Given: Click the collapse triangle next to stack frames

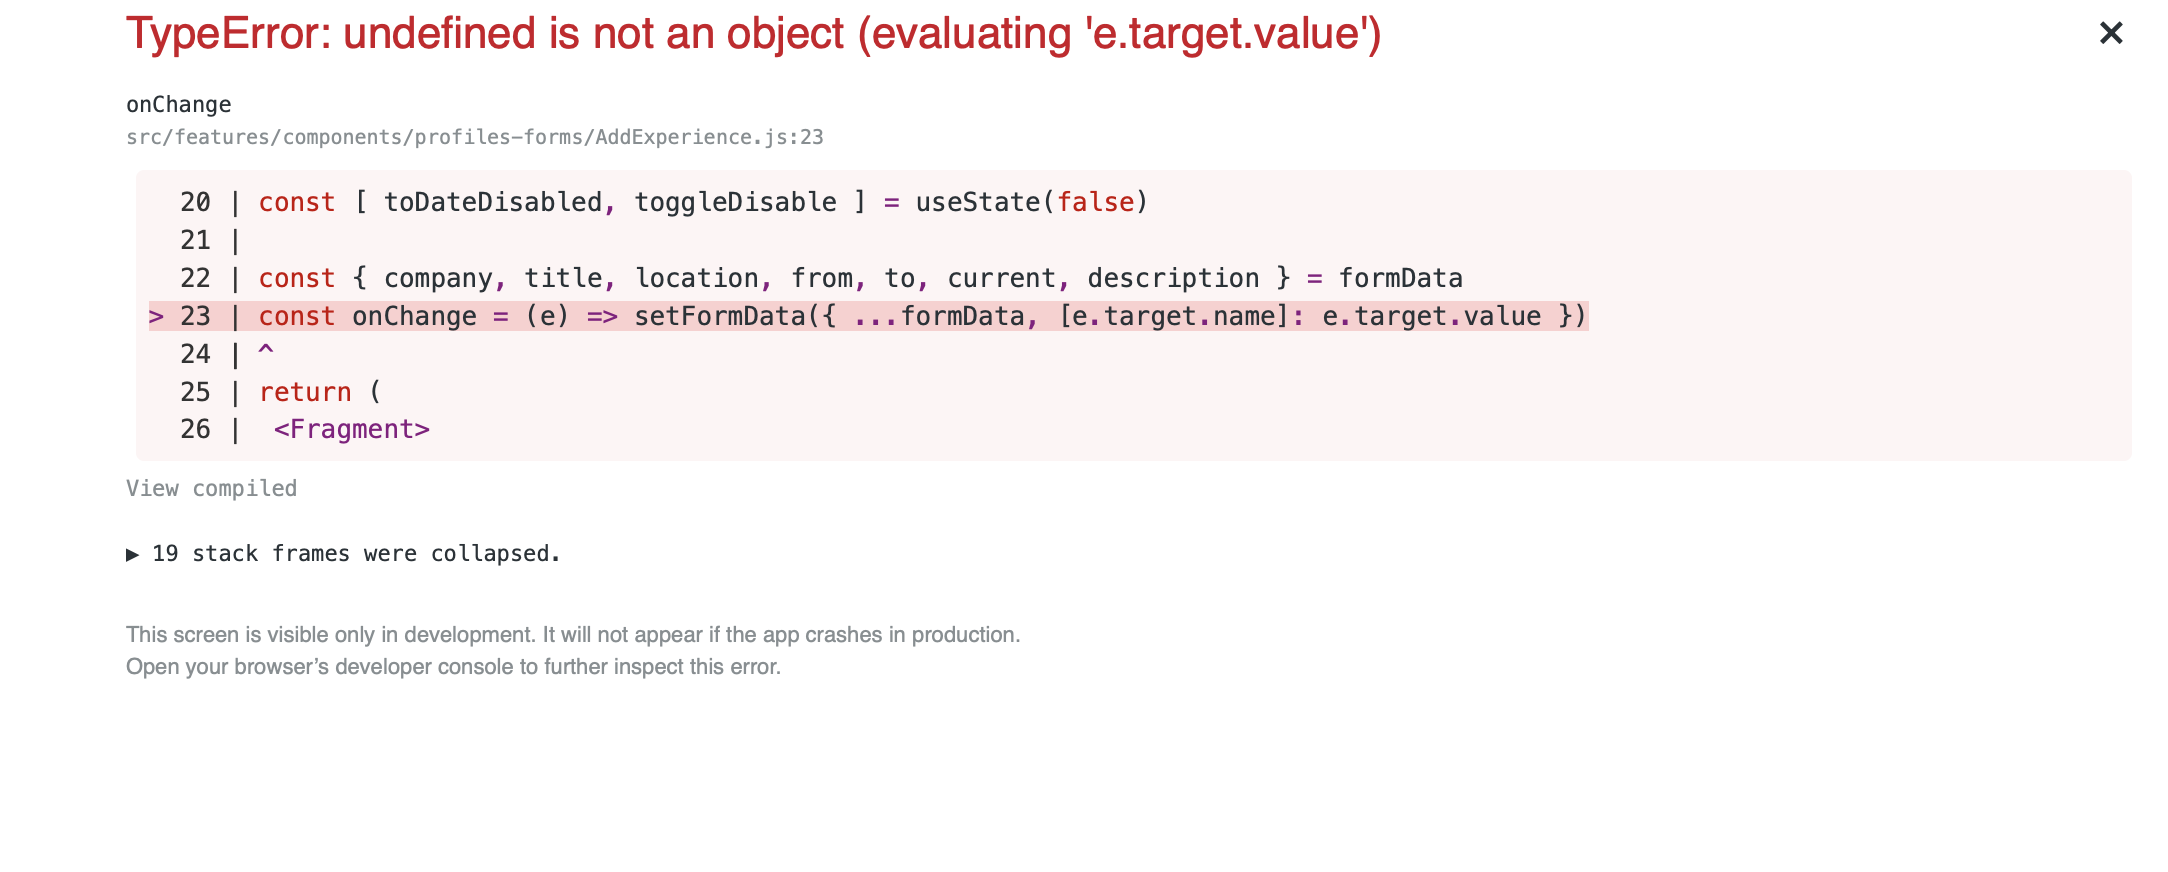Looking at the screenshot, I should 133,553.
